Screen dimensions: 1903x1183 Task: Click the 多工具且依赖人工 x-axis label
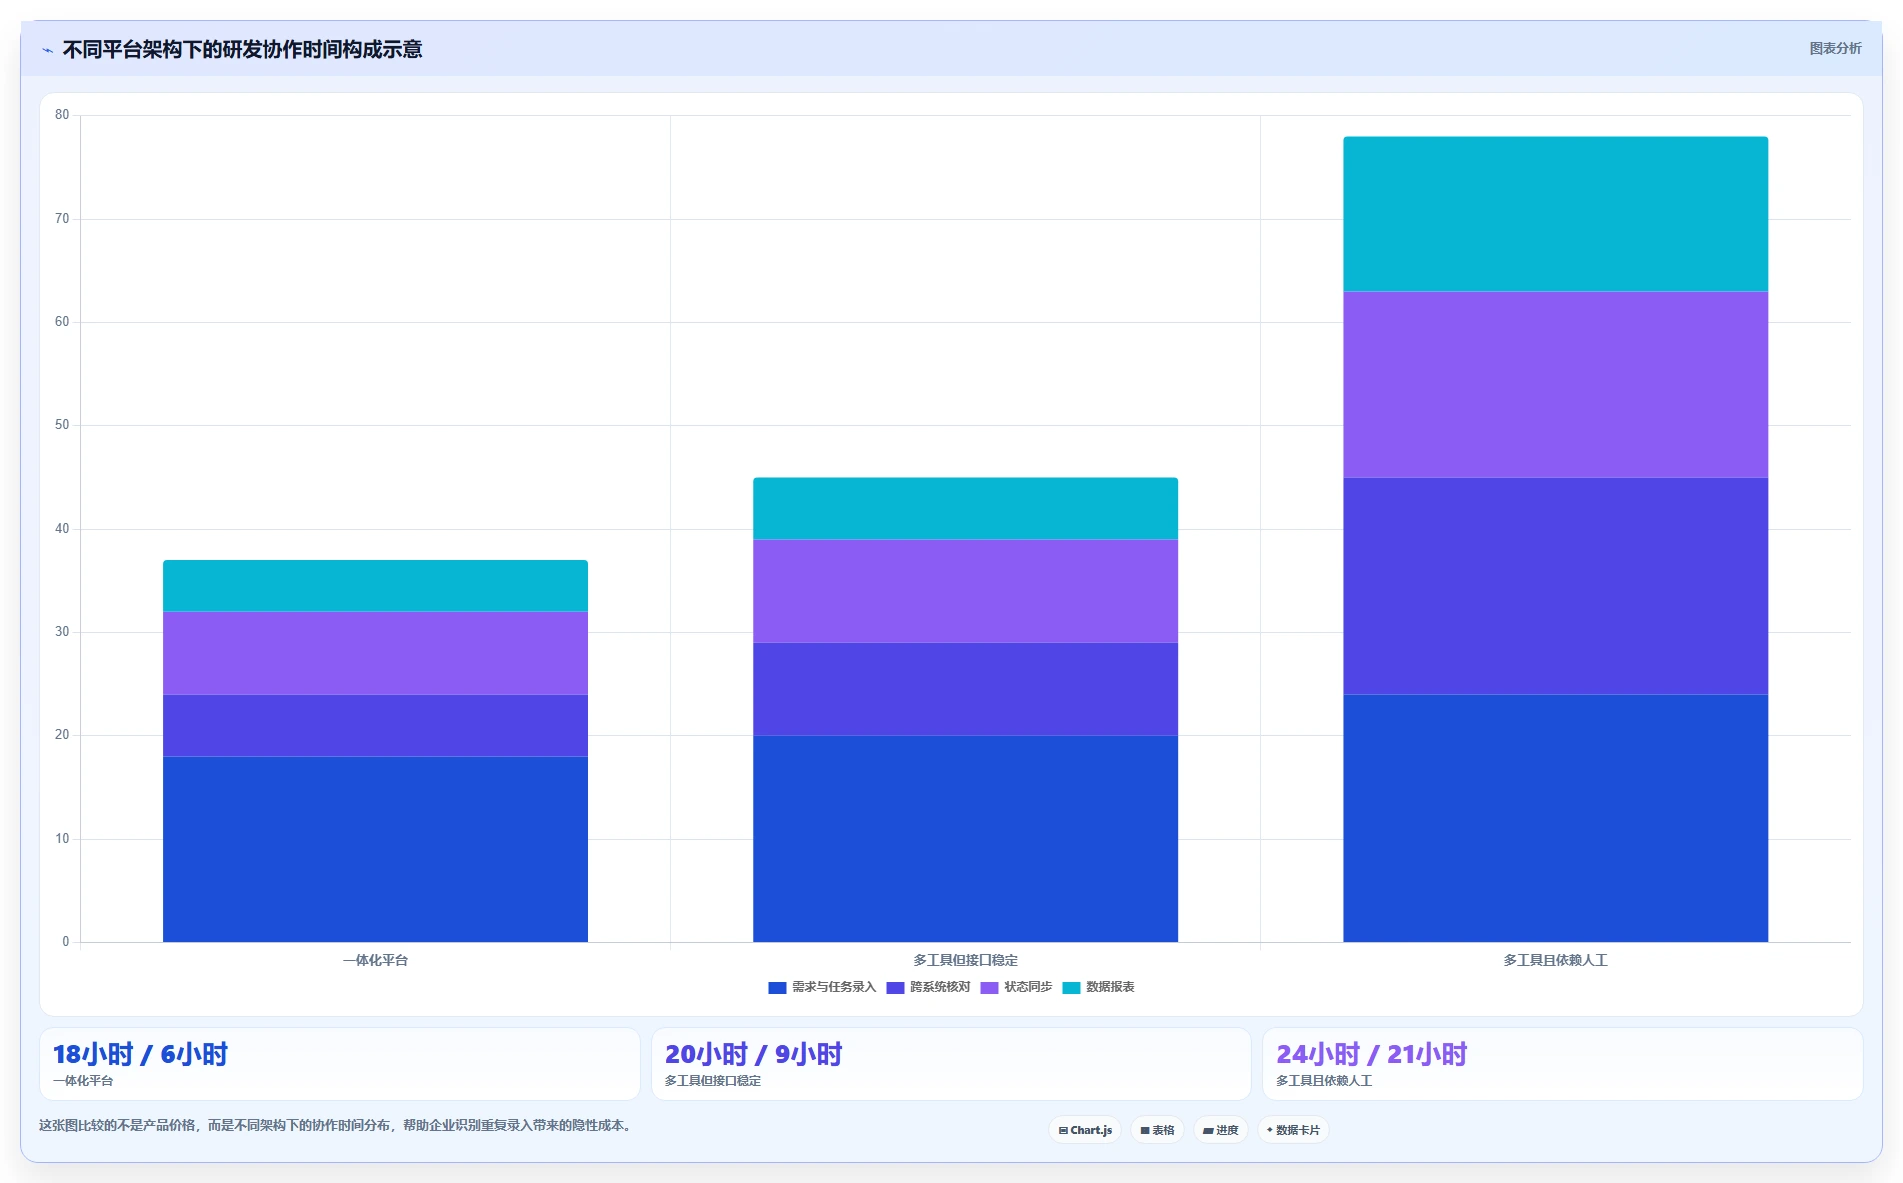coord(1555,960)
